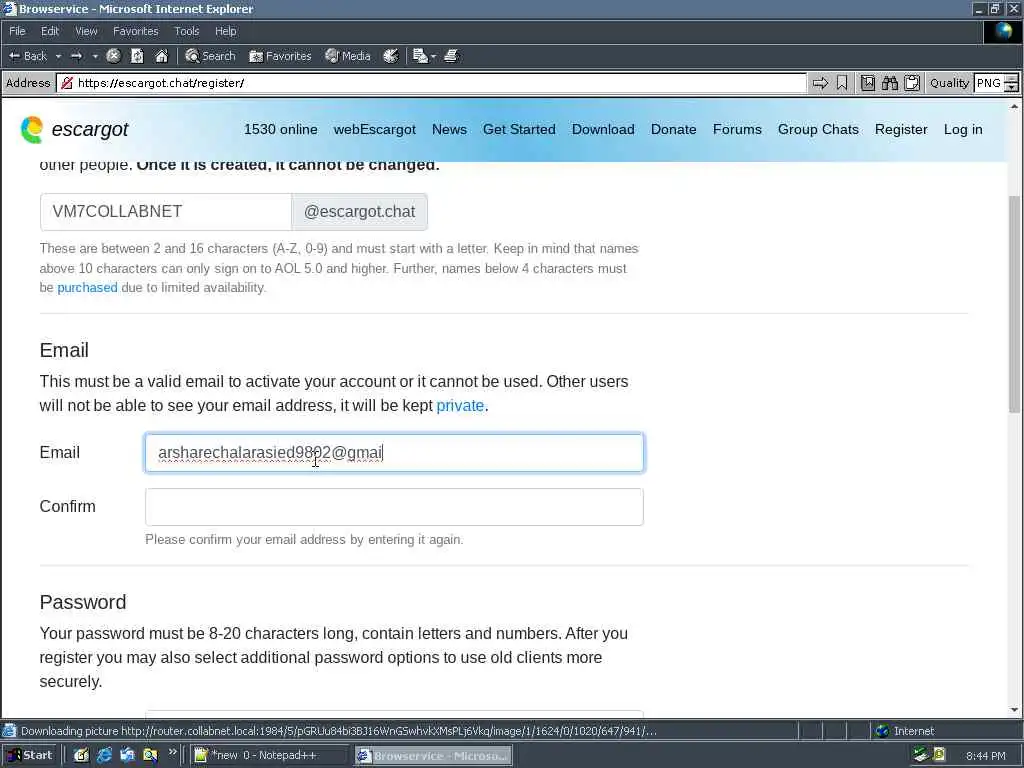Click the scrollbar up arrow

click(x=1014, y=106)
